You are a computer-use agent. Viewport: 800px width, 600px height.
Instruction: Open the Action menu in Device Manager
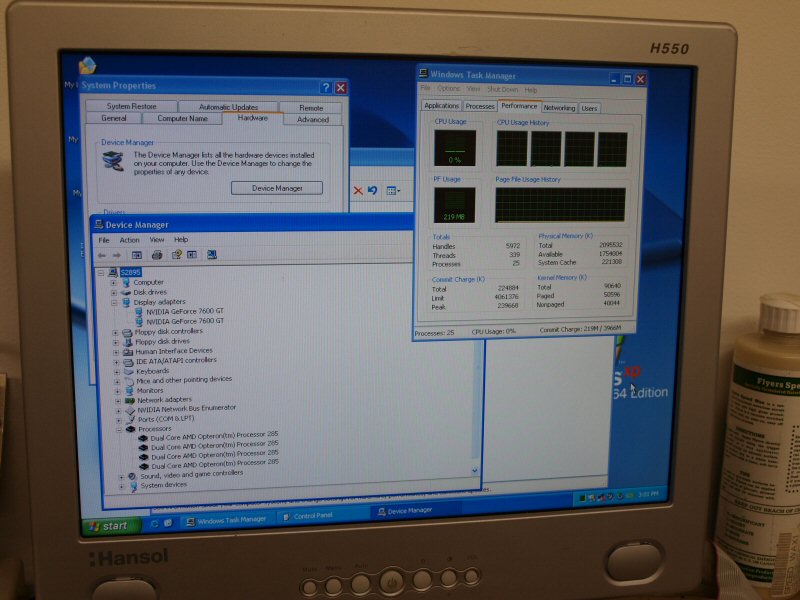129,240
